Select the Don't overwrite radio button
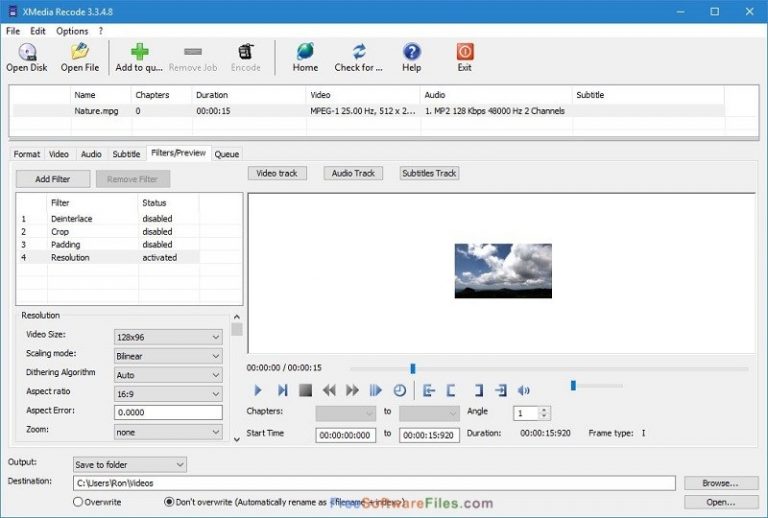Screen dimensions: 768x518 pos(169,502)
